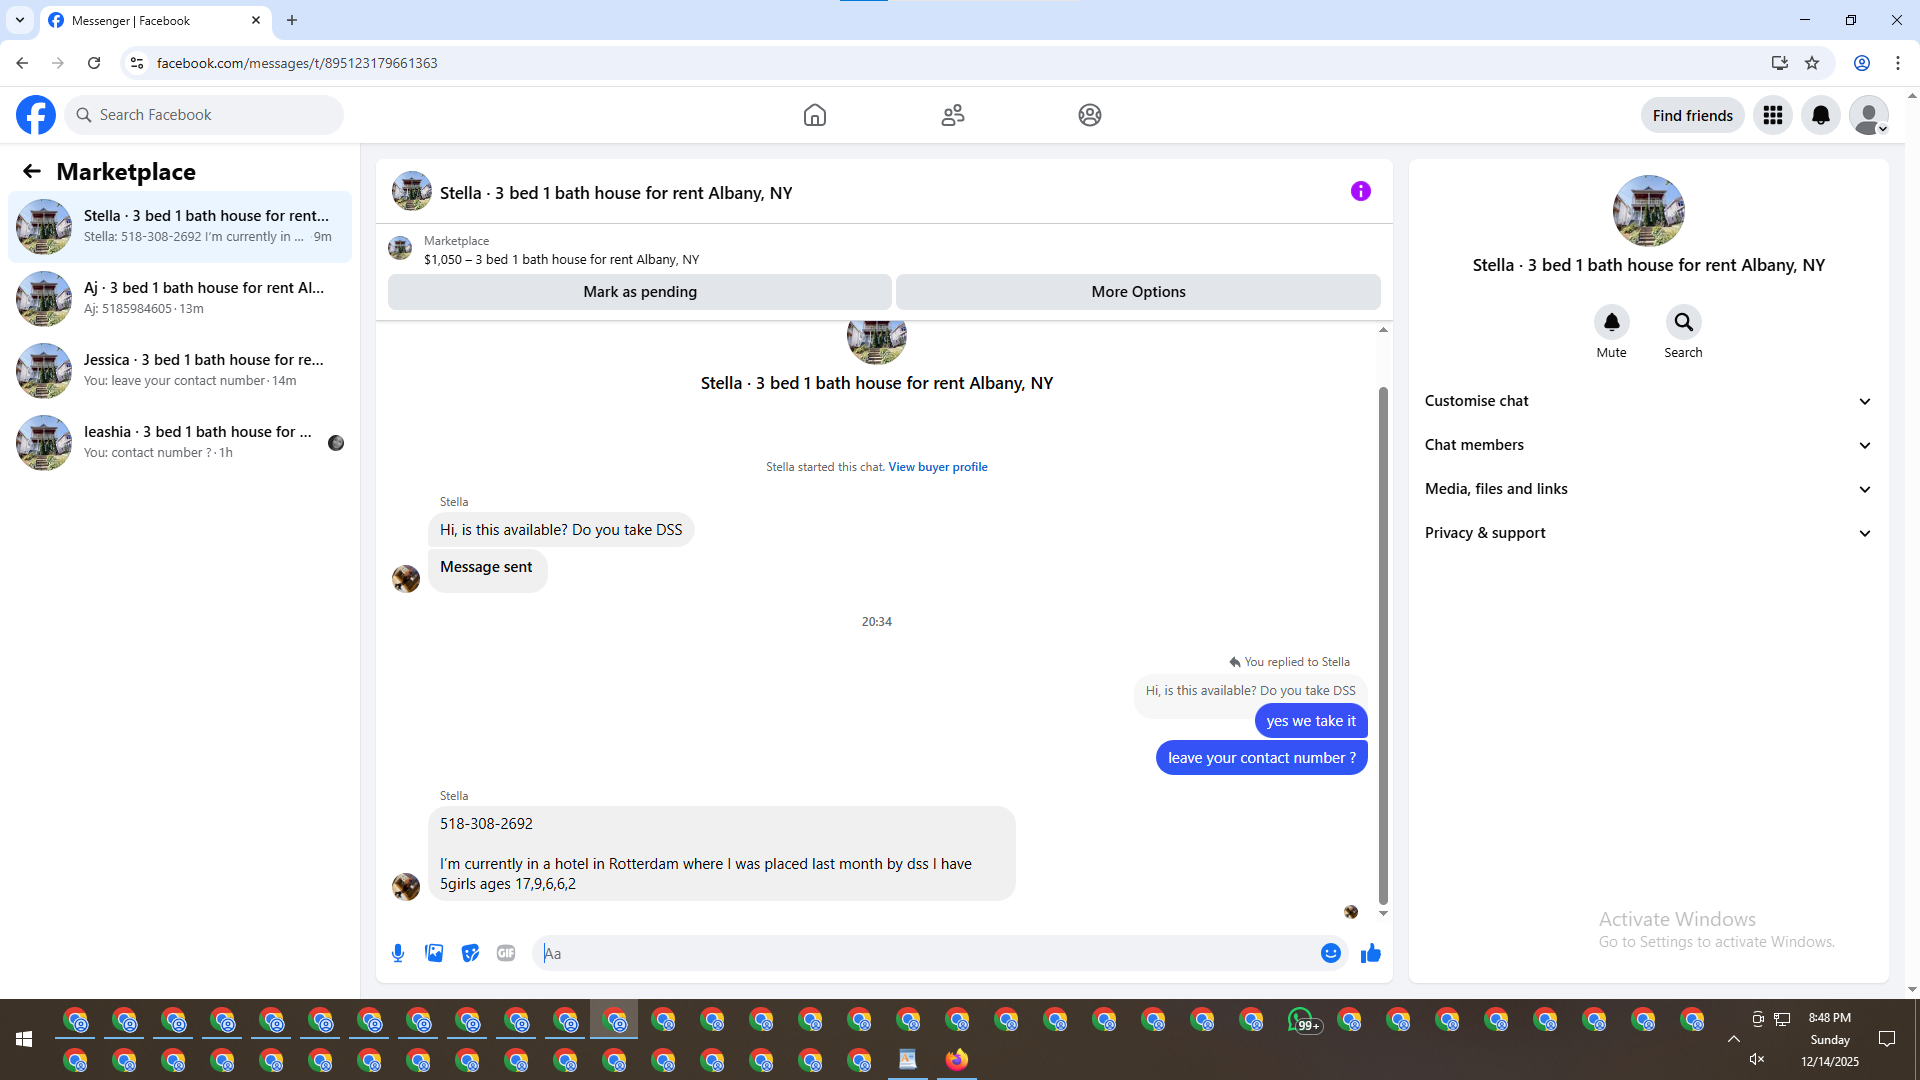Open the Facebook notifications bell

tap(1820, 115)
